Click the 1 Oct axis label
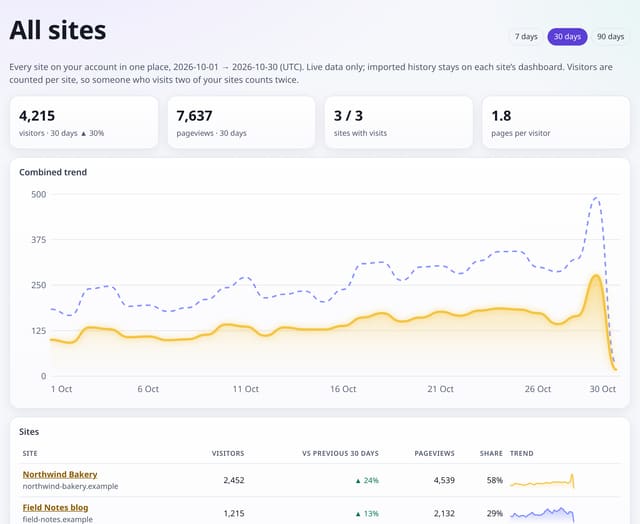 [62, 389]
